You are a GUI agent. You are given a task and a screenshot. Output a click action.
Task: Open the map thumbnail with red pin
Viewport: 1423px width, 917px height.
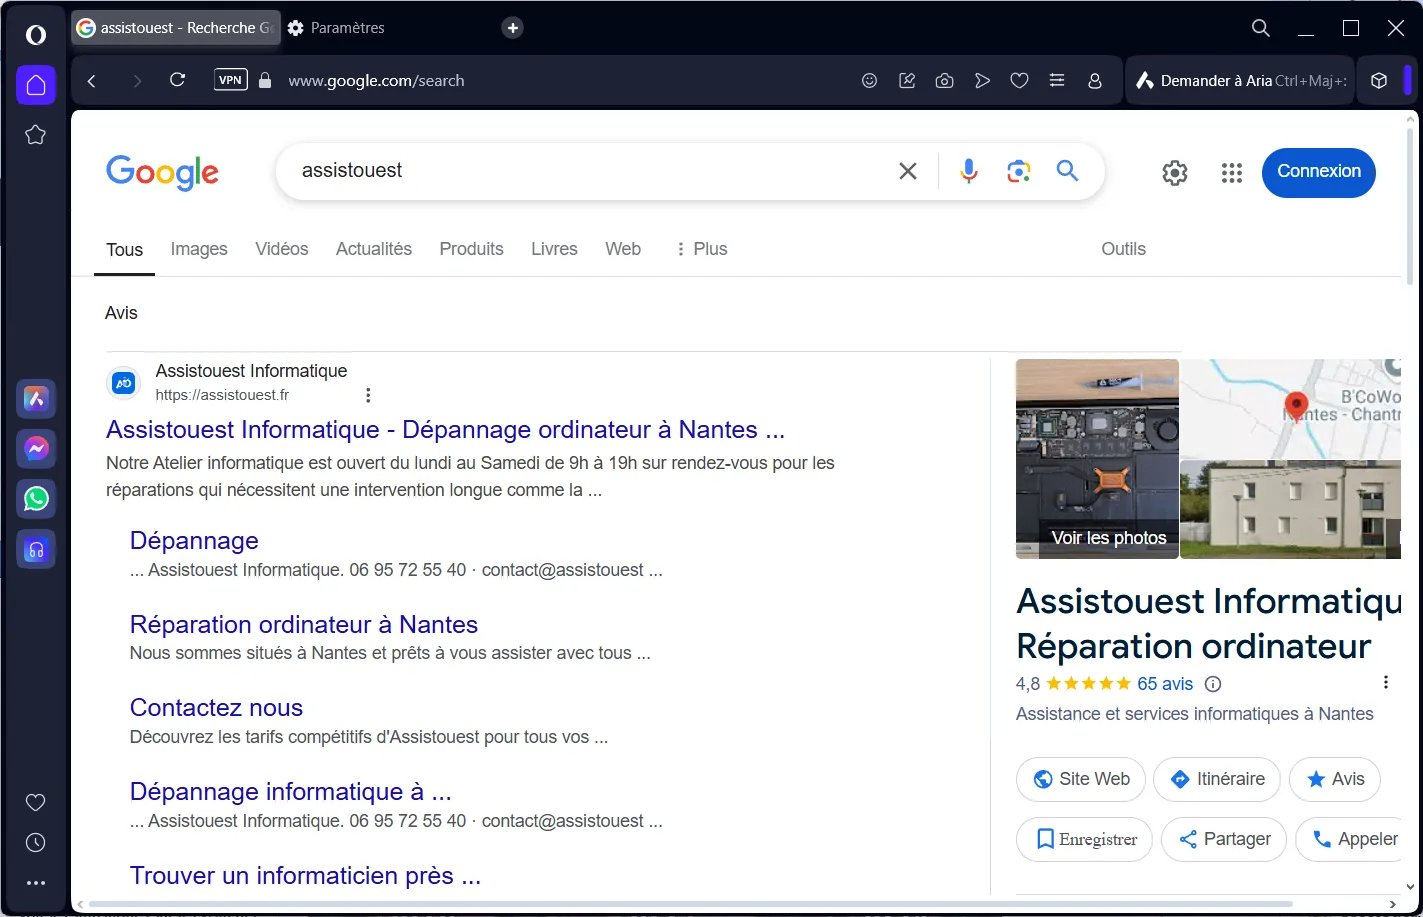[1291, 409]
